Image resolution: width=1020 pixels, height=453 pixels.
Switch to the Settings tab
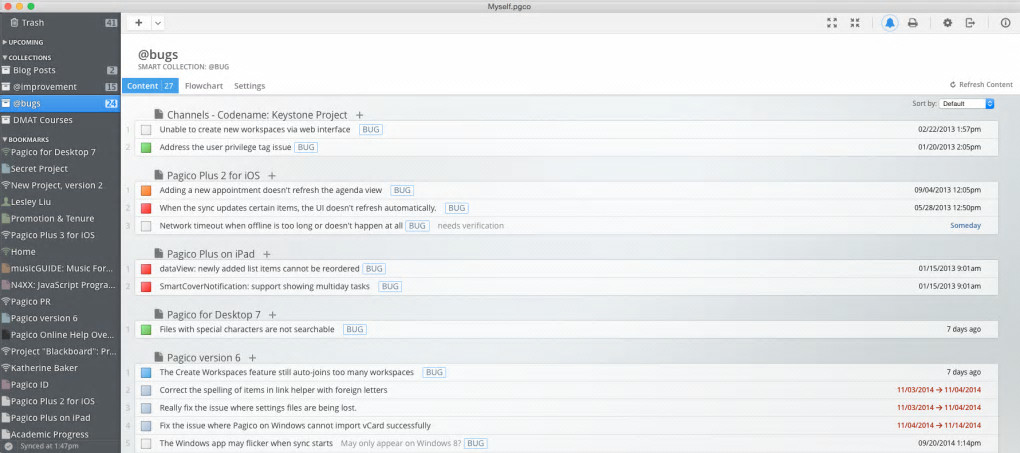coord(250,86)
